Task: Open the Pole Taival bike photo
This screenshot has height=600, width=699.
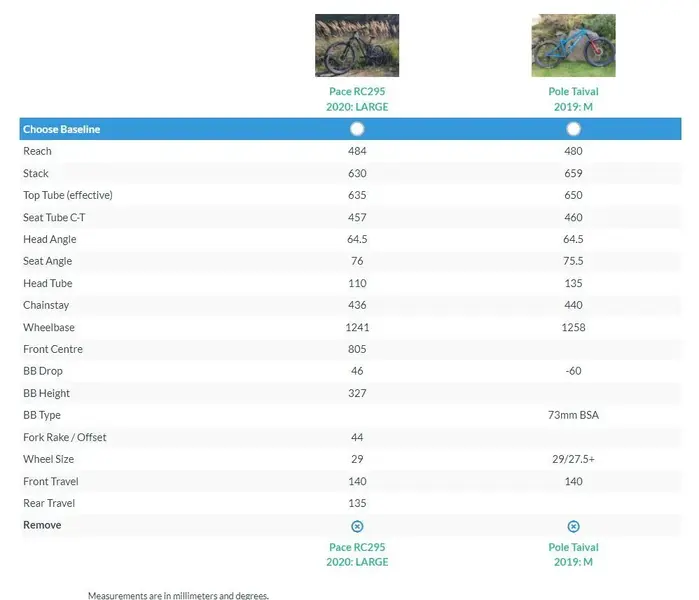Action: (573, 45)
